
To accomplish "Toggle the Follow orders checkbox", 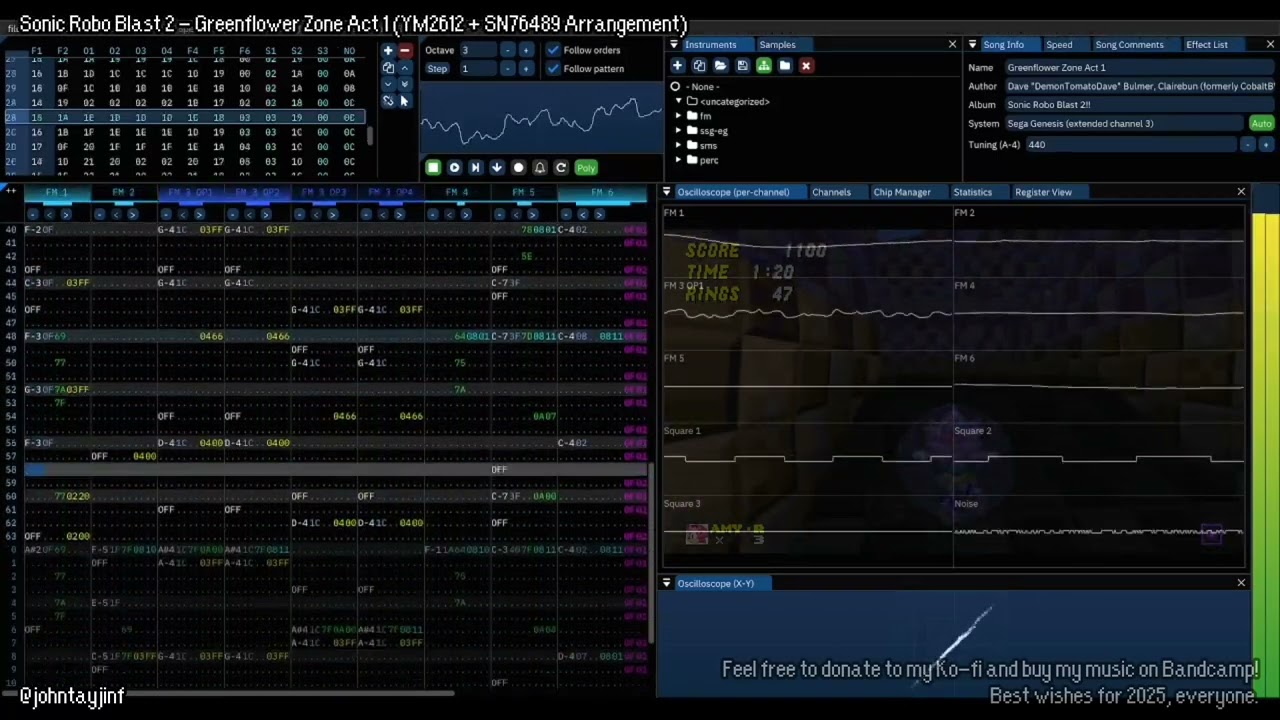I will tap(553, 50).
